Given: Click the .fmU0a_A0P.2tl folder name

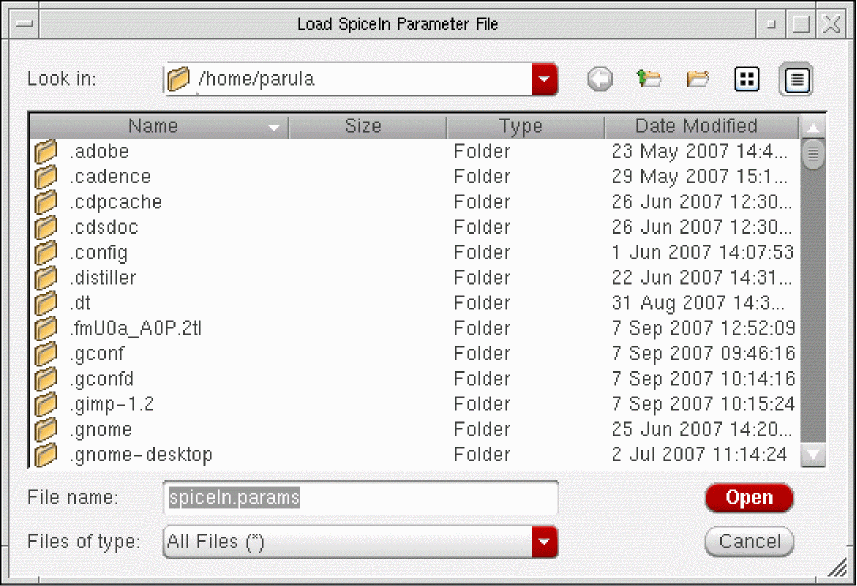Looking at the screenshot, I should click(136, 329).
